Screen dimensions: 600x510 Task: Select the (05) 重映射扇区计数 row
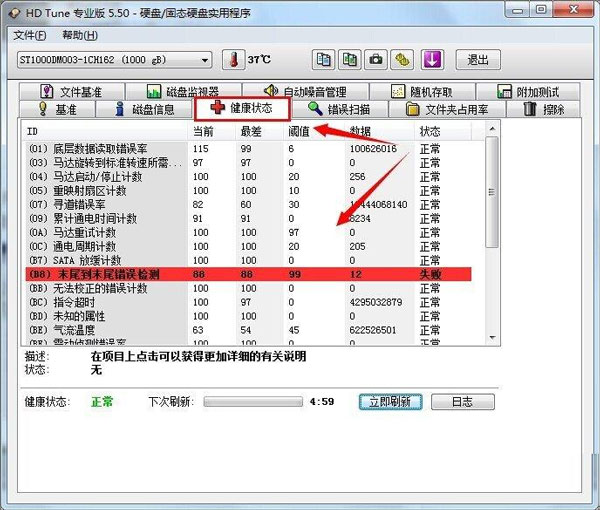[x=249, y=191]
